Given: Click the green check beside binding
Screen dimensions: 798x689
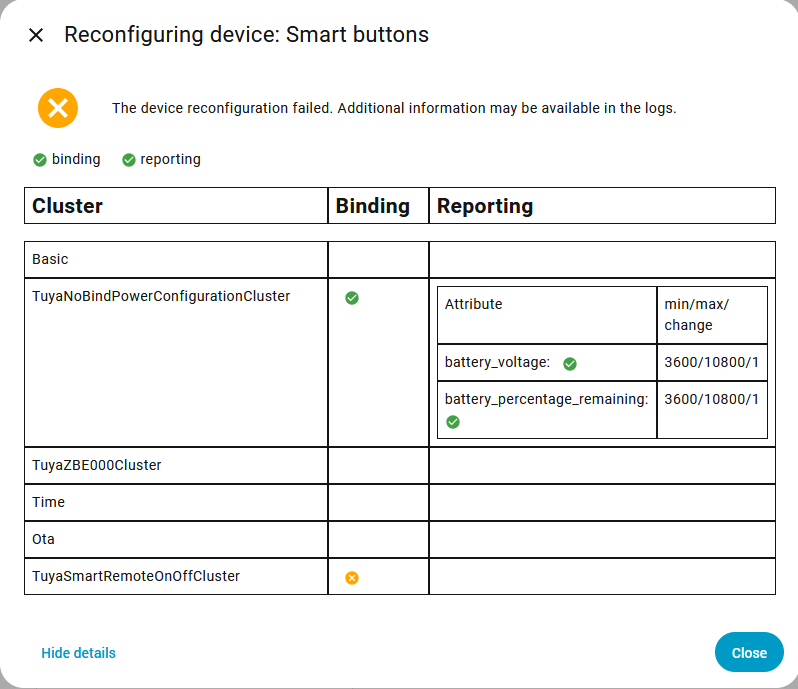Looking at the screenshot, I should click(40, 160).
